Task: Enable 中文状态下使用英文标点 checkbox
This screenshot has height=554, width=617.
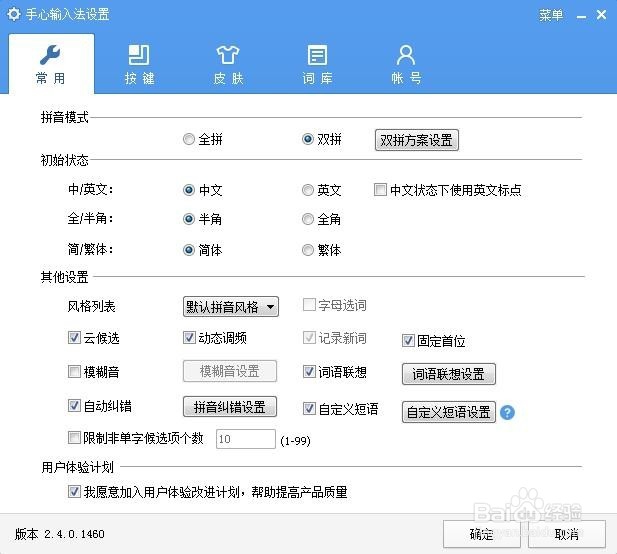Action: pyautogui.click(x=380, y=190)
